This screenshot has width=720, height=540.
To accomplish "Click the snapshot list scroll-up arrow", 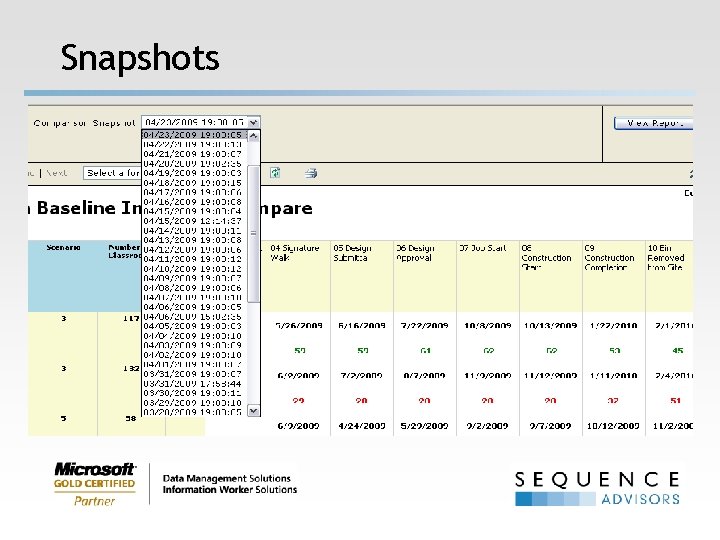I will point(253,136).
